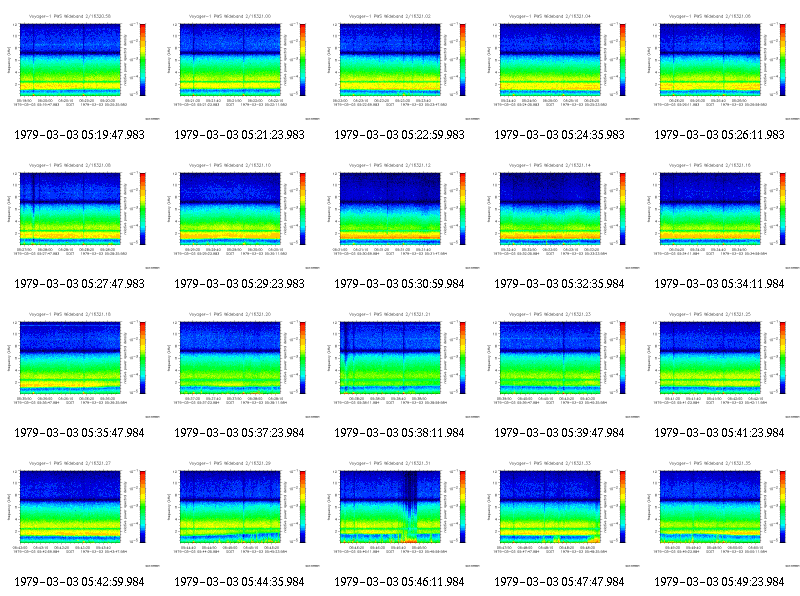Click the caption 1979-03-03 05:37:23.984
The height and width of the screenshot is (596, 800).
[239, 433]
